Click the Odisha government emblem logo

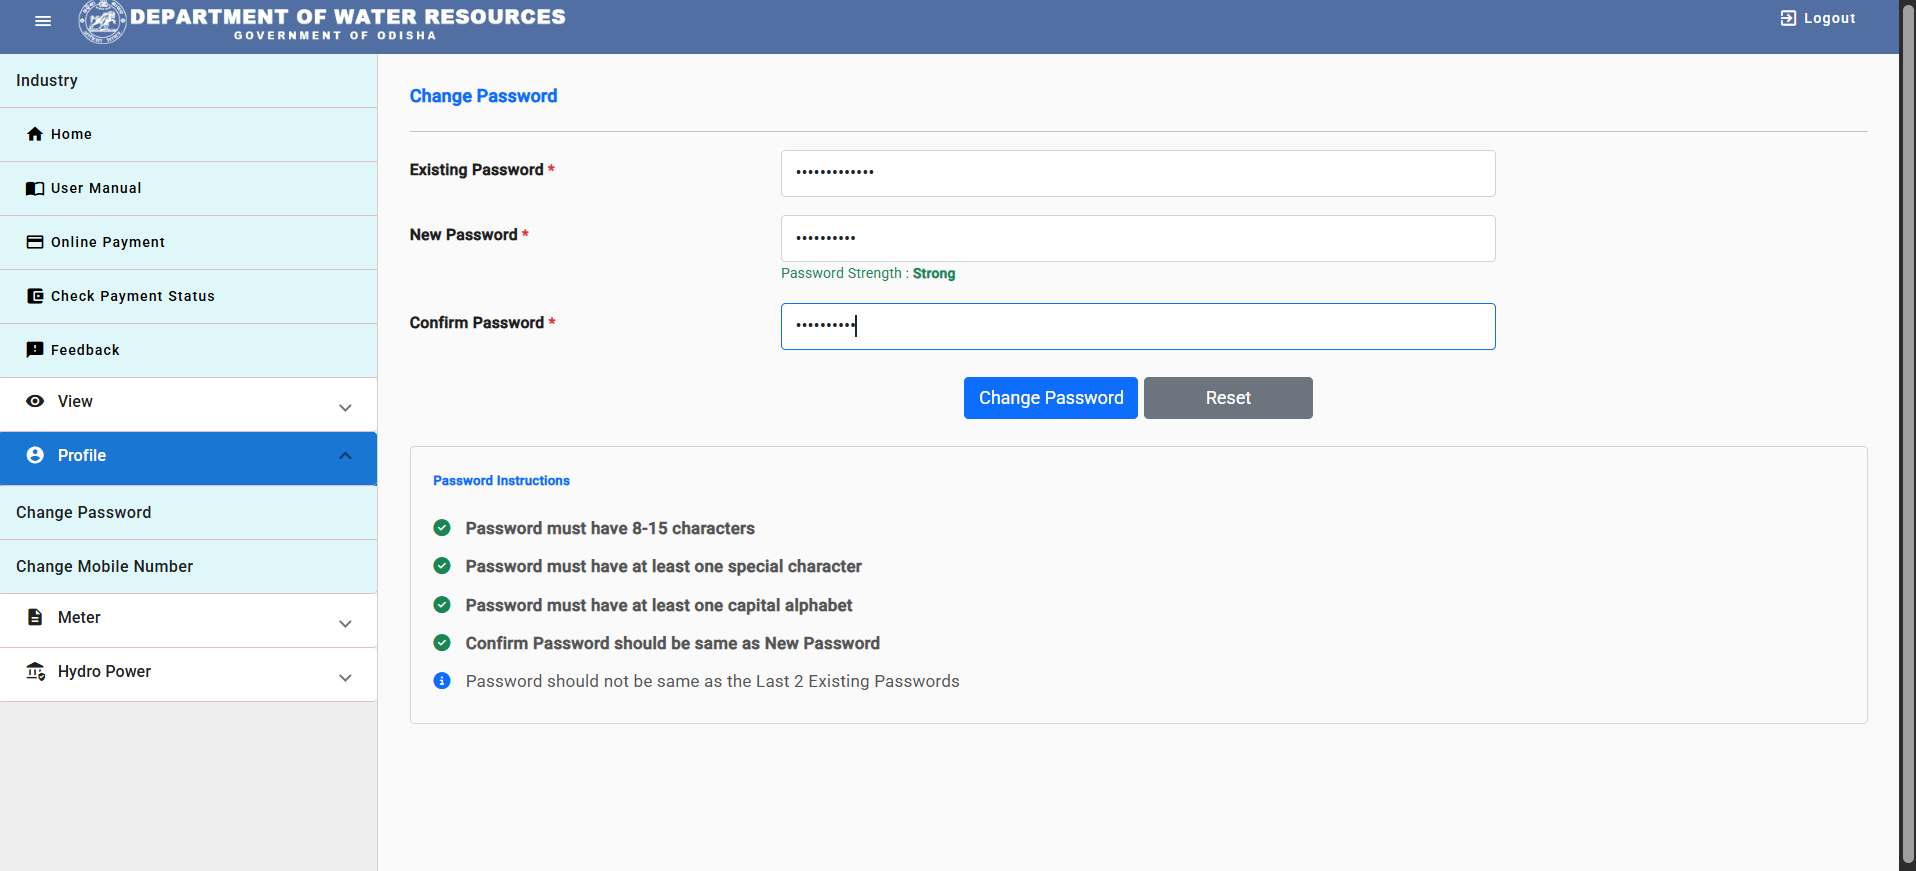pos(102,21)
